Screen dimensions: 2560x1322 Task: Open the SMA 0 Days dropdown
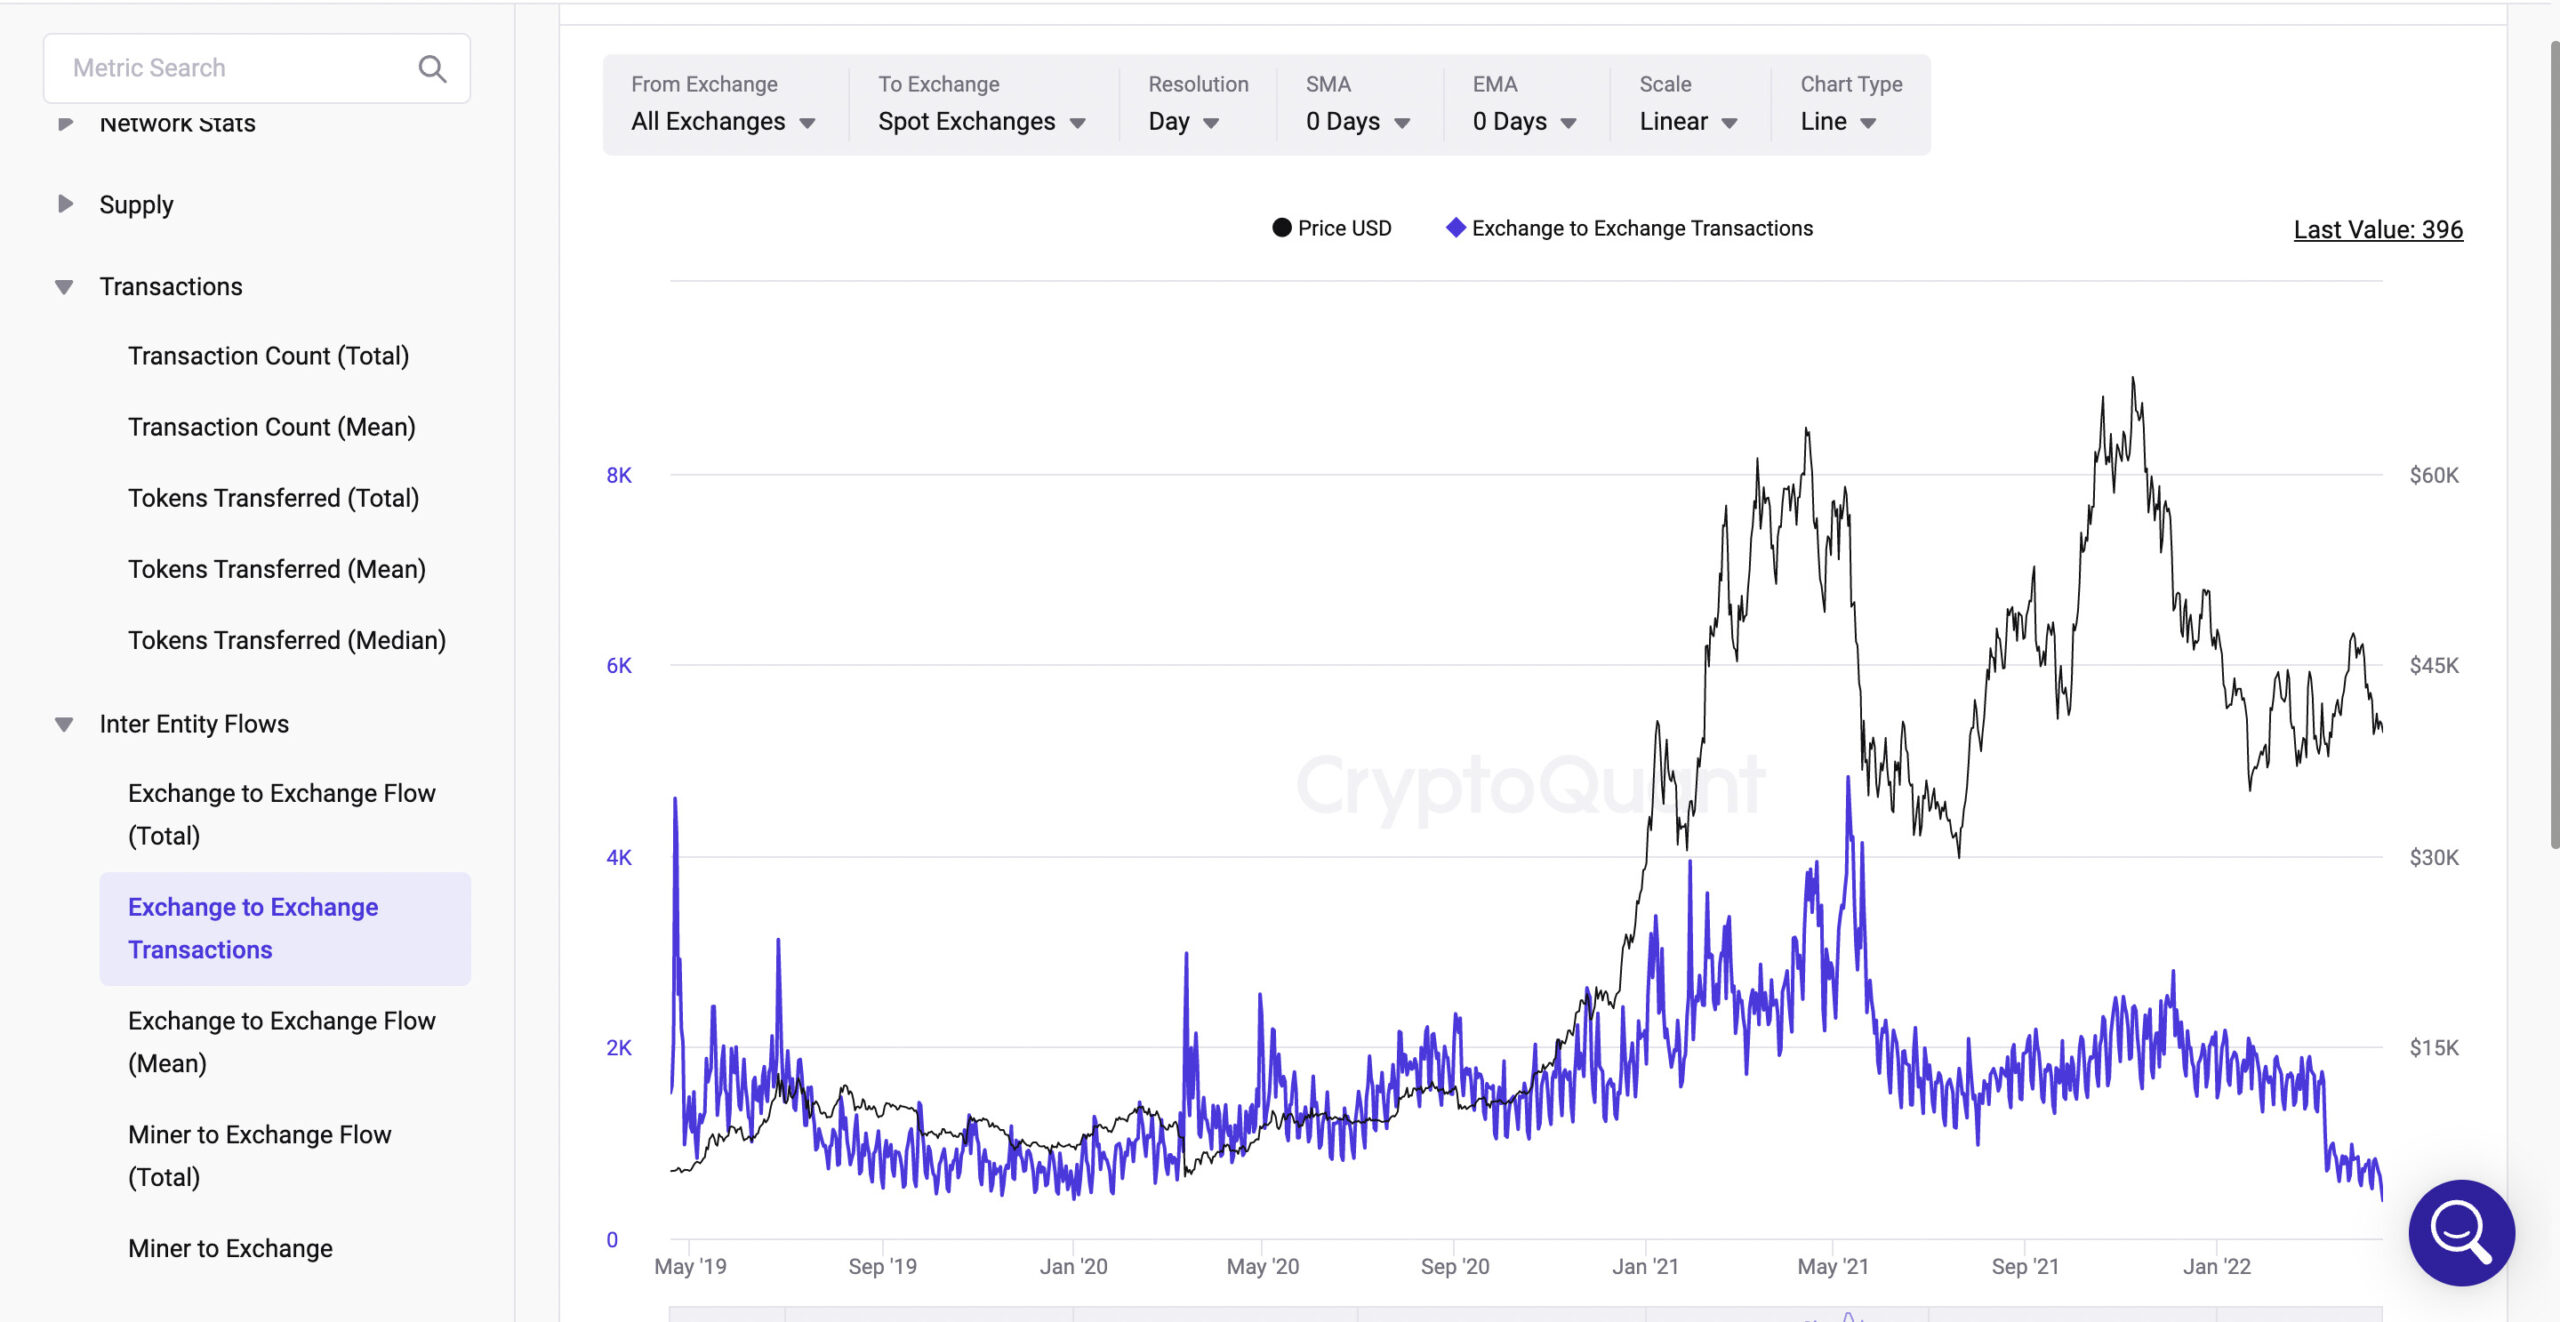[1358, 121]
